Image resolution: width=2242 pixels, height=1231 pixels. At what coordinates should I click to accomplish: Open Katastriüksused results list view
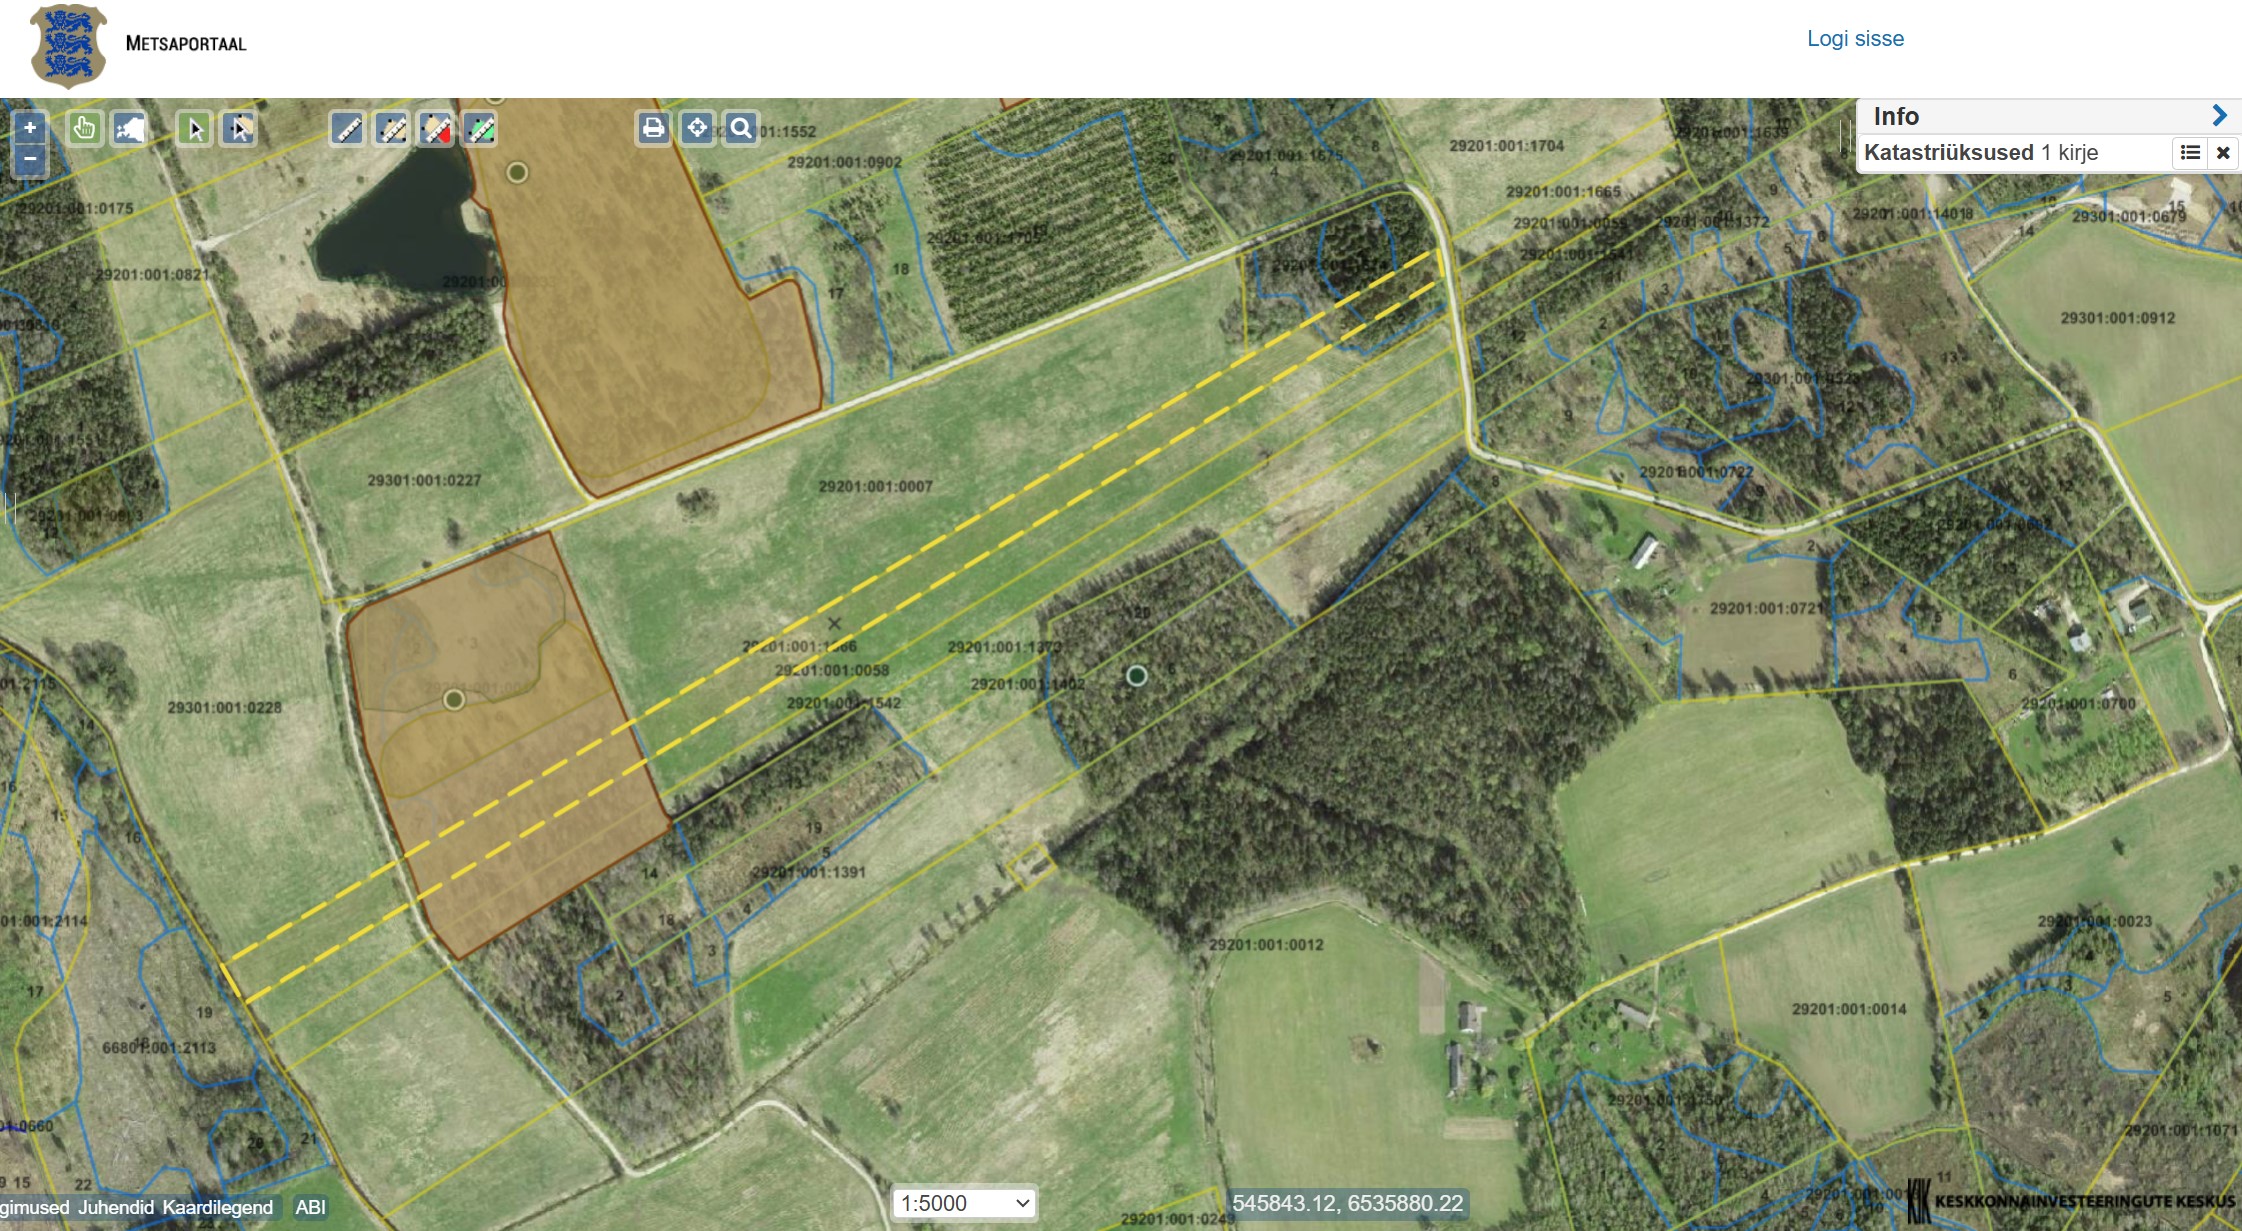click(2190, 153)
